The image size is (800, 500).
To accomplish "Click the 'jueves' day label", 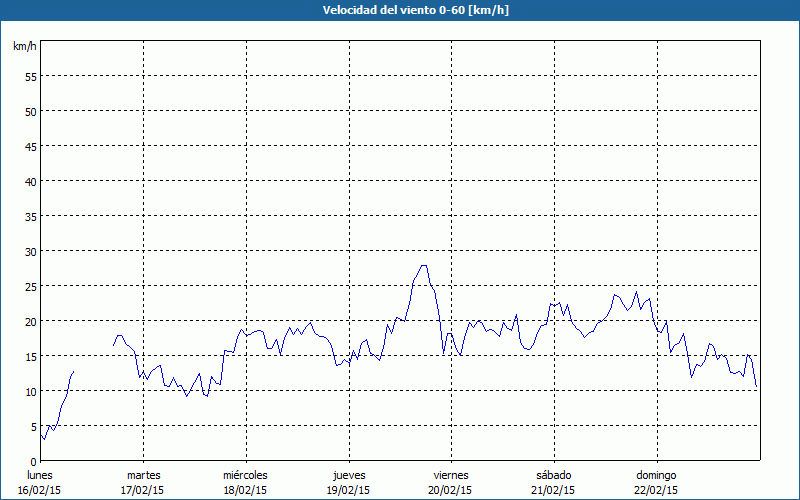I will tap(348, 475).
